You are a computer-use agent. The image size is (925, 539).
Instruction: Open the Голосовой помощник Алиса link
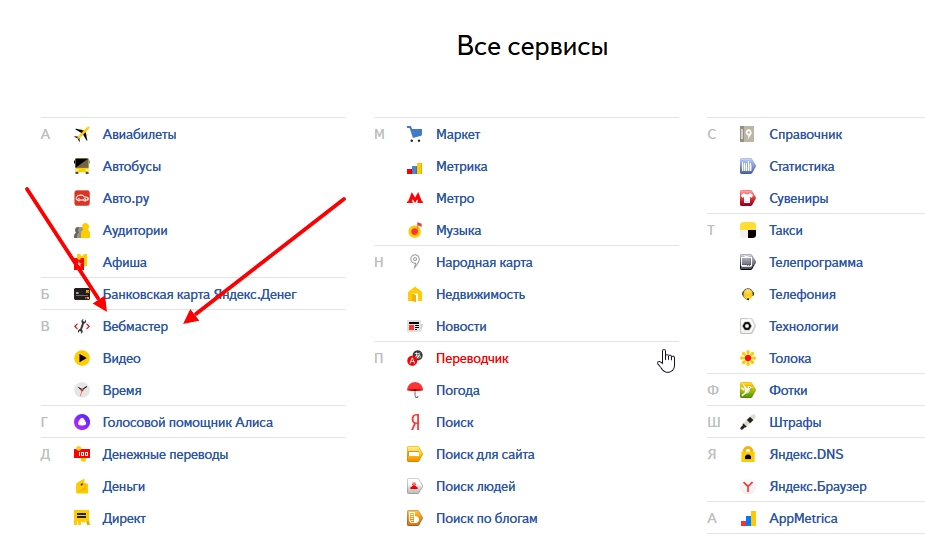point(188,422)
